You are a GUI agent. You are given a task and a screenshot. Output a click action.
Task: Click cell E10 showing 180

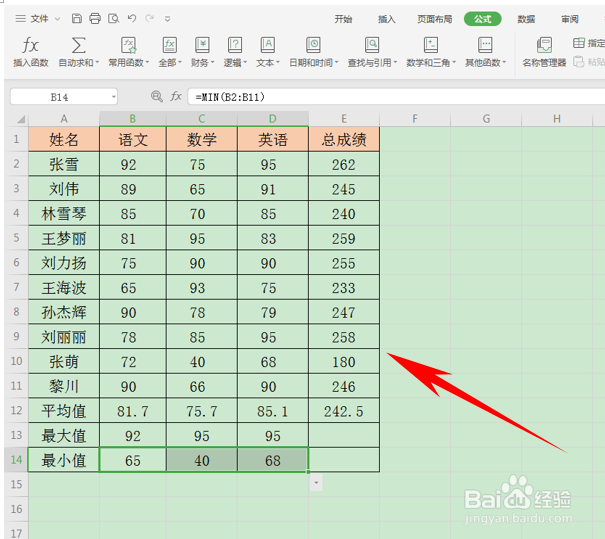[x=344, y=362]
